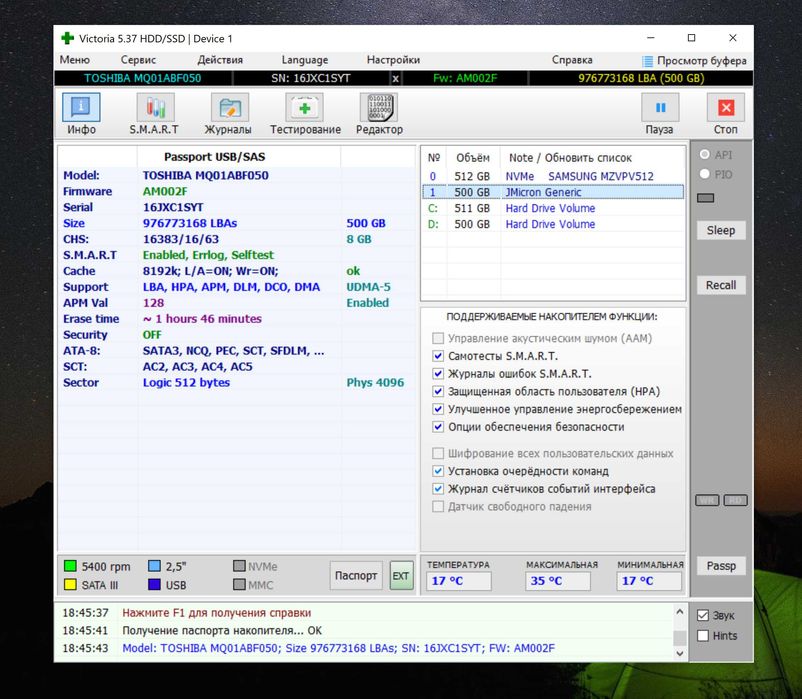The height and width of the screenshot is (699, 802).
Task: Select drive 0 NVMe SAMSUNG MZVPV512
Action: click(x=553, y=176)
